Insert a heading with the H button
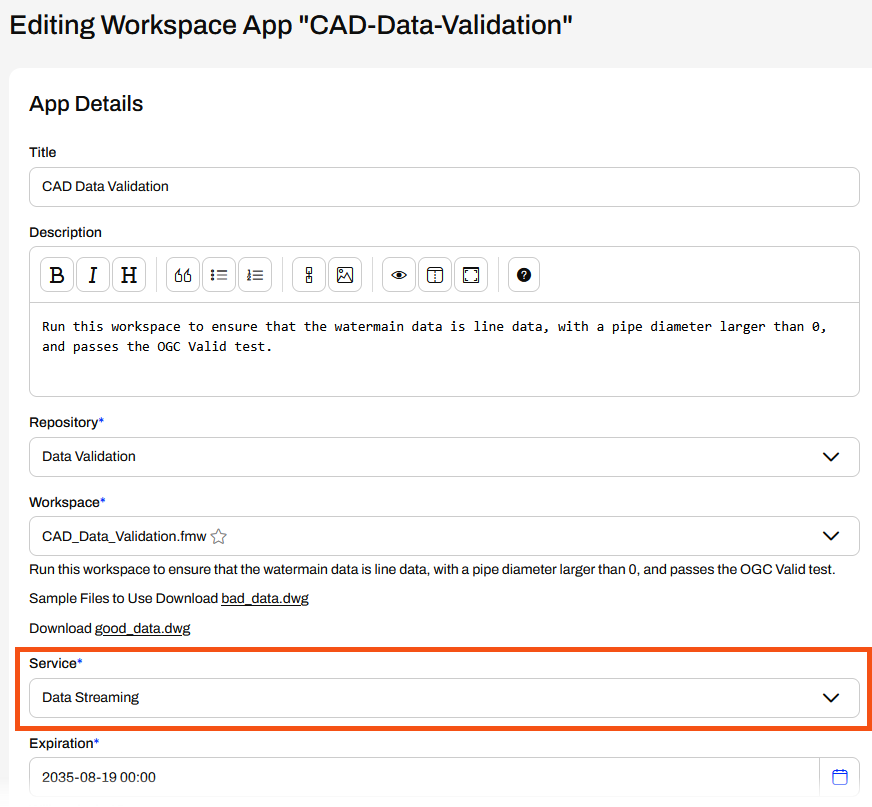 129,275
